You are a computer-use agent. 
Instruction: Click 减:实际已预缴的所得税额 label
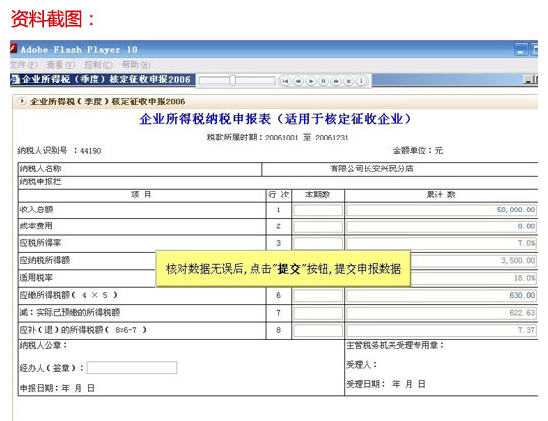(x=70, y=312)
